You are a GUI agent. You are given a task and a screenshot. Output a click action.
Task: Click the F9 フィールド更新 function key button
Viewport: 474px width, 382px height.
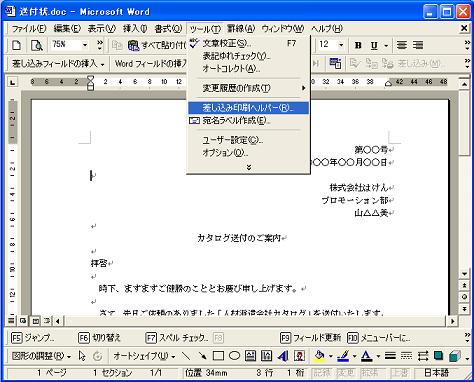(x=311, y=338)
